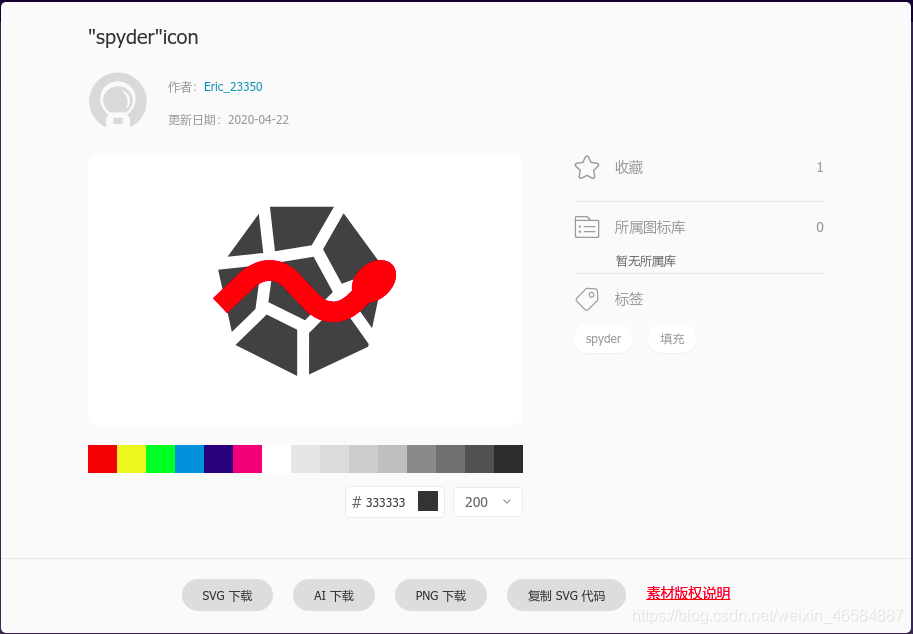
Task: Pick the yellow color swatch
Action: point(132,459)
